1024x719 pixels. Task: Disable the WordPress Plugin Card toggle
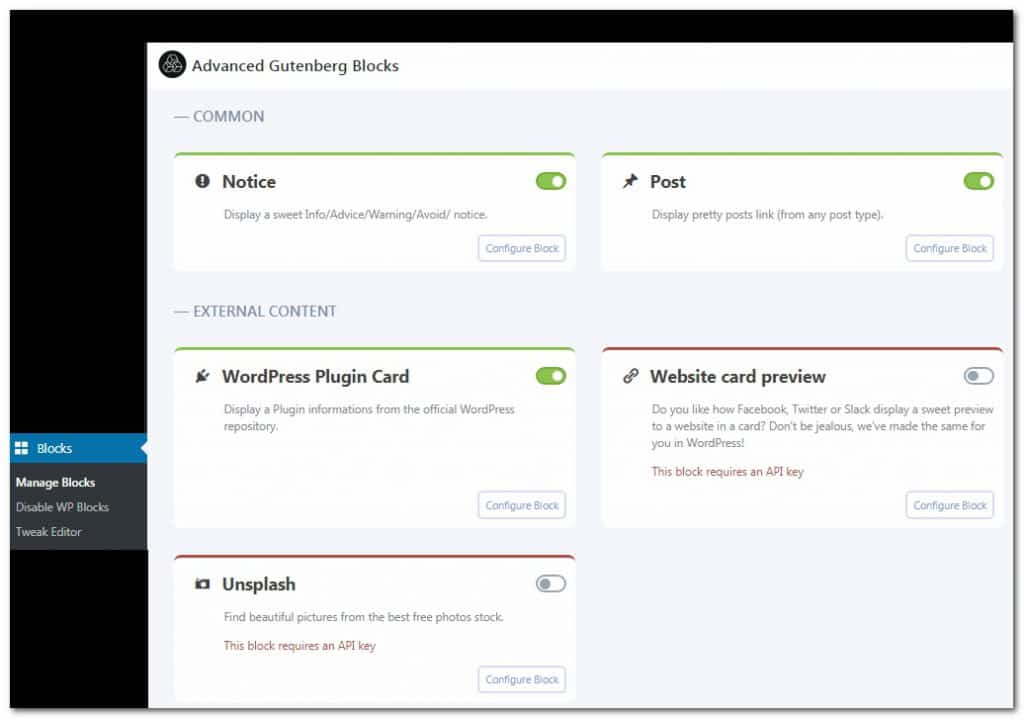coord(551,376)
